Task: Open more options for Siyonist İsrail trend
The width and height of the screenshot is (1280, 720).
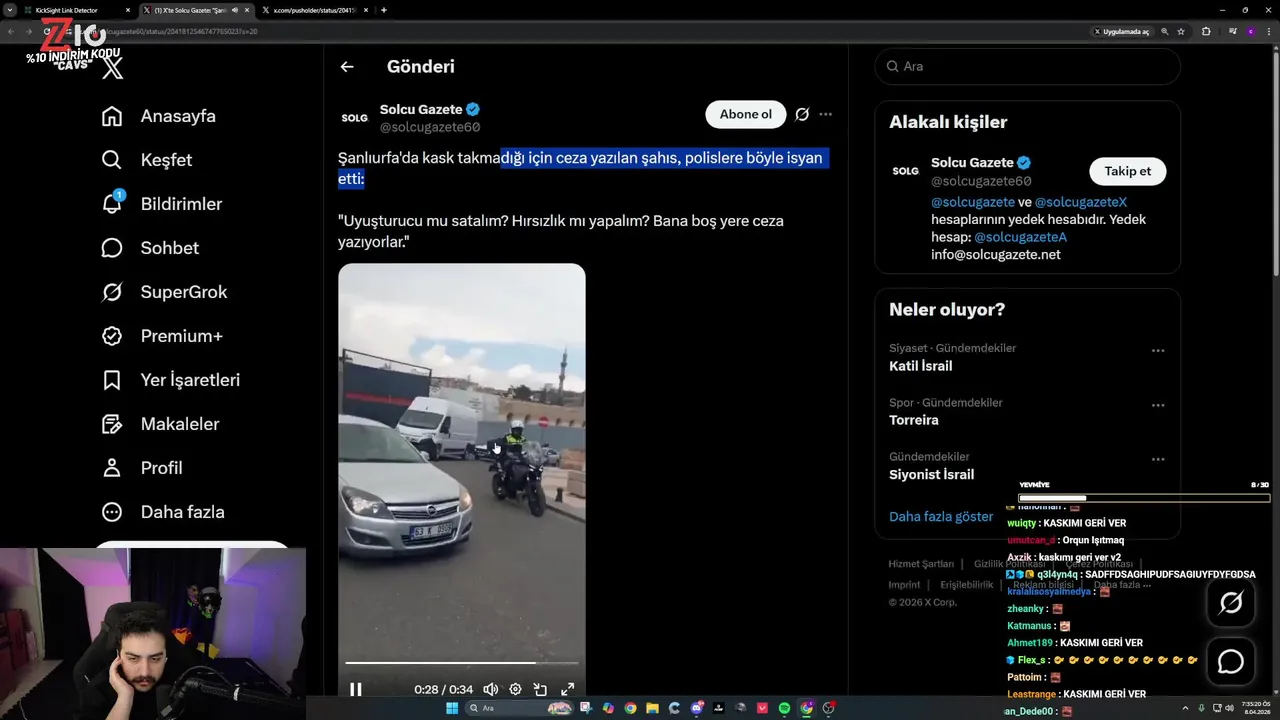Action: (1158, 459)
